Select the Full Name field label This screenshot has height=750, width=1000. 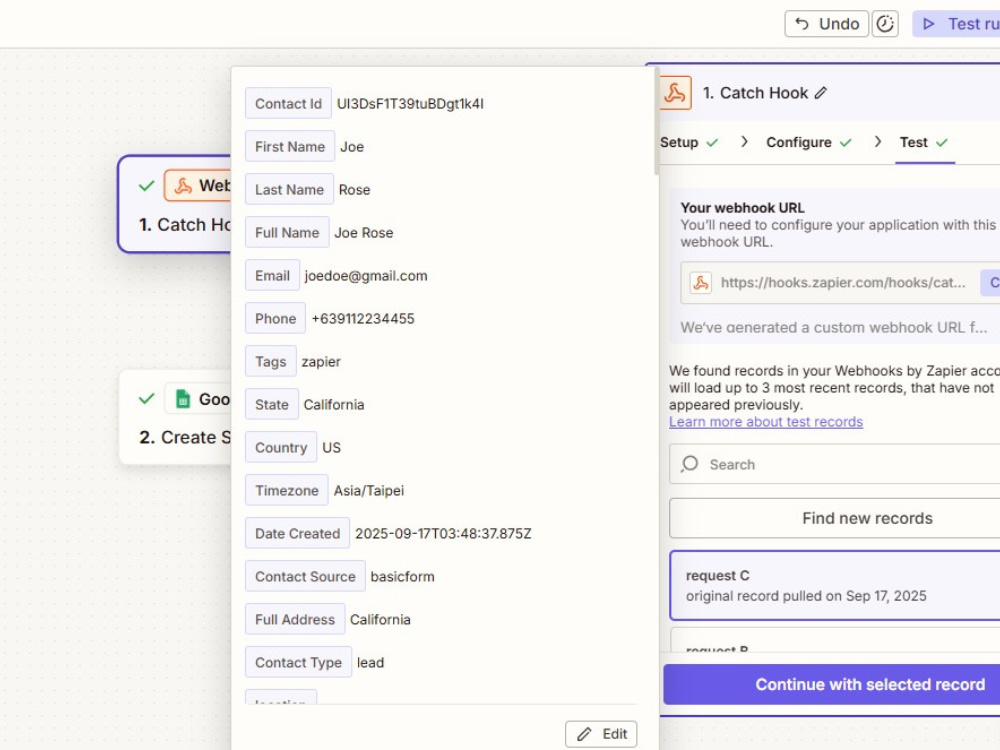(287, 232)
